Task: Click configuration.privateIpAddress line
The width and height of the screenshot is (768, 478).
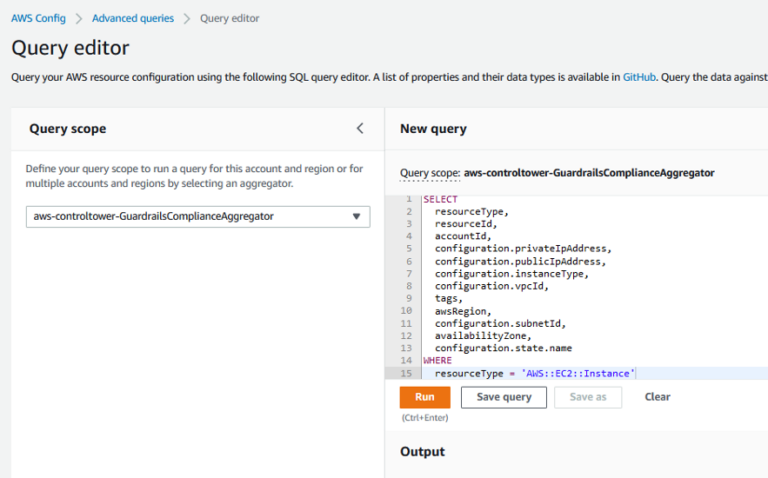Action: (523, 249)
